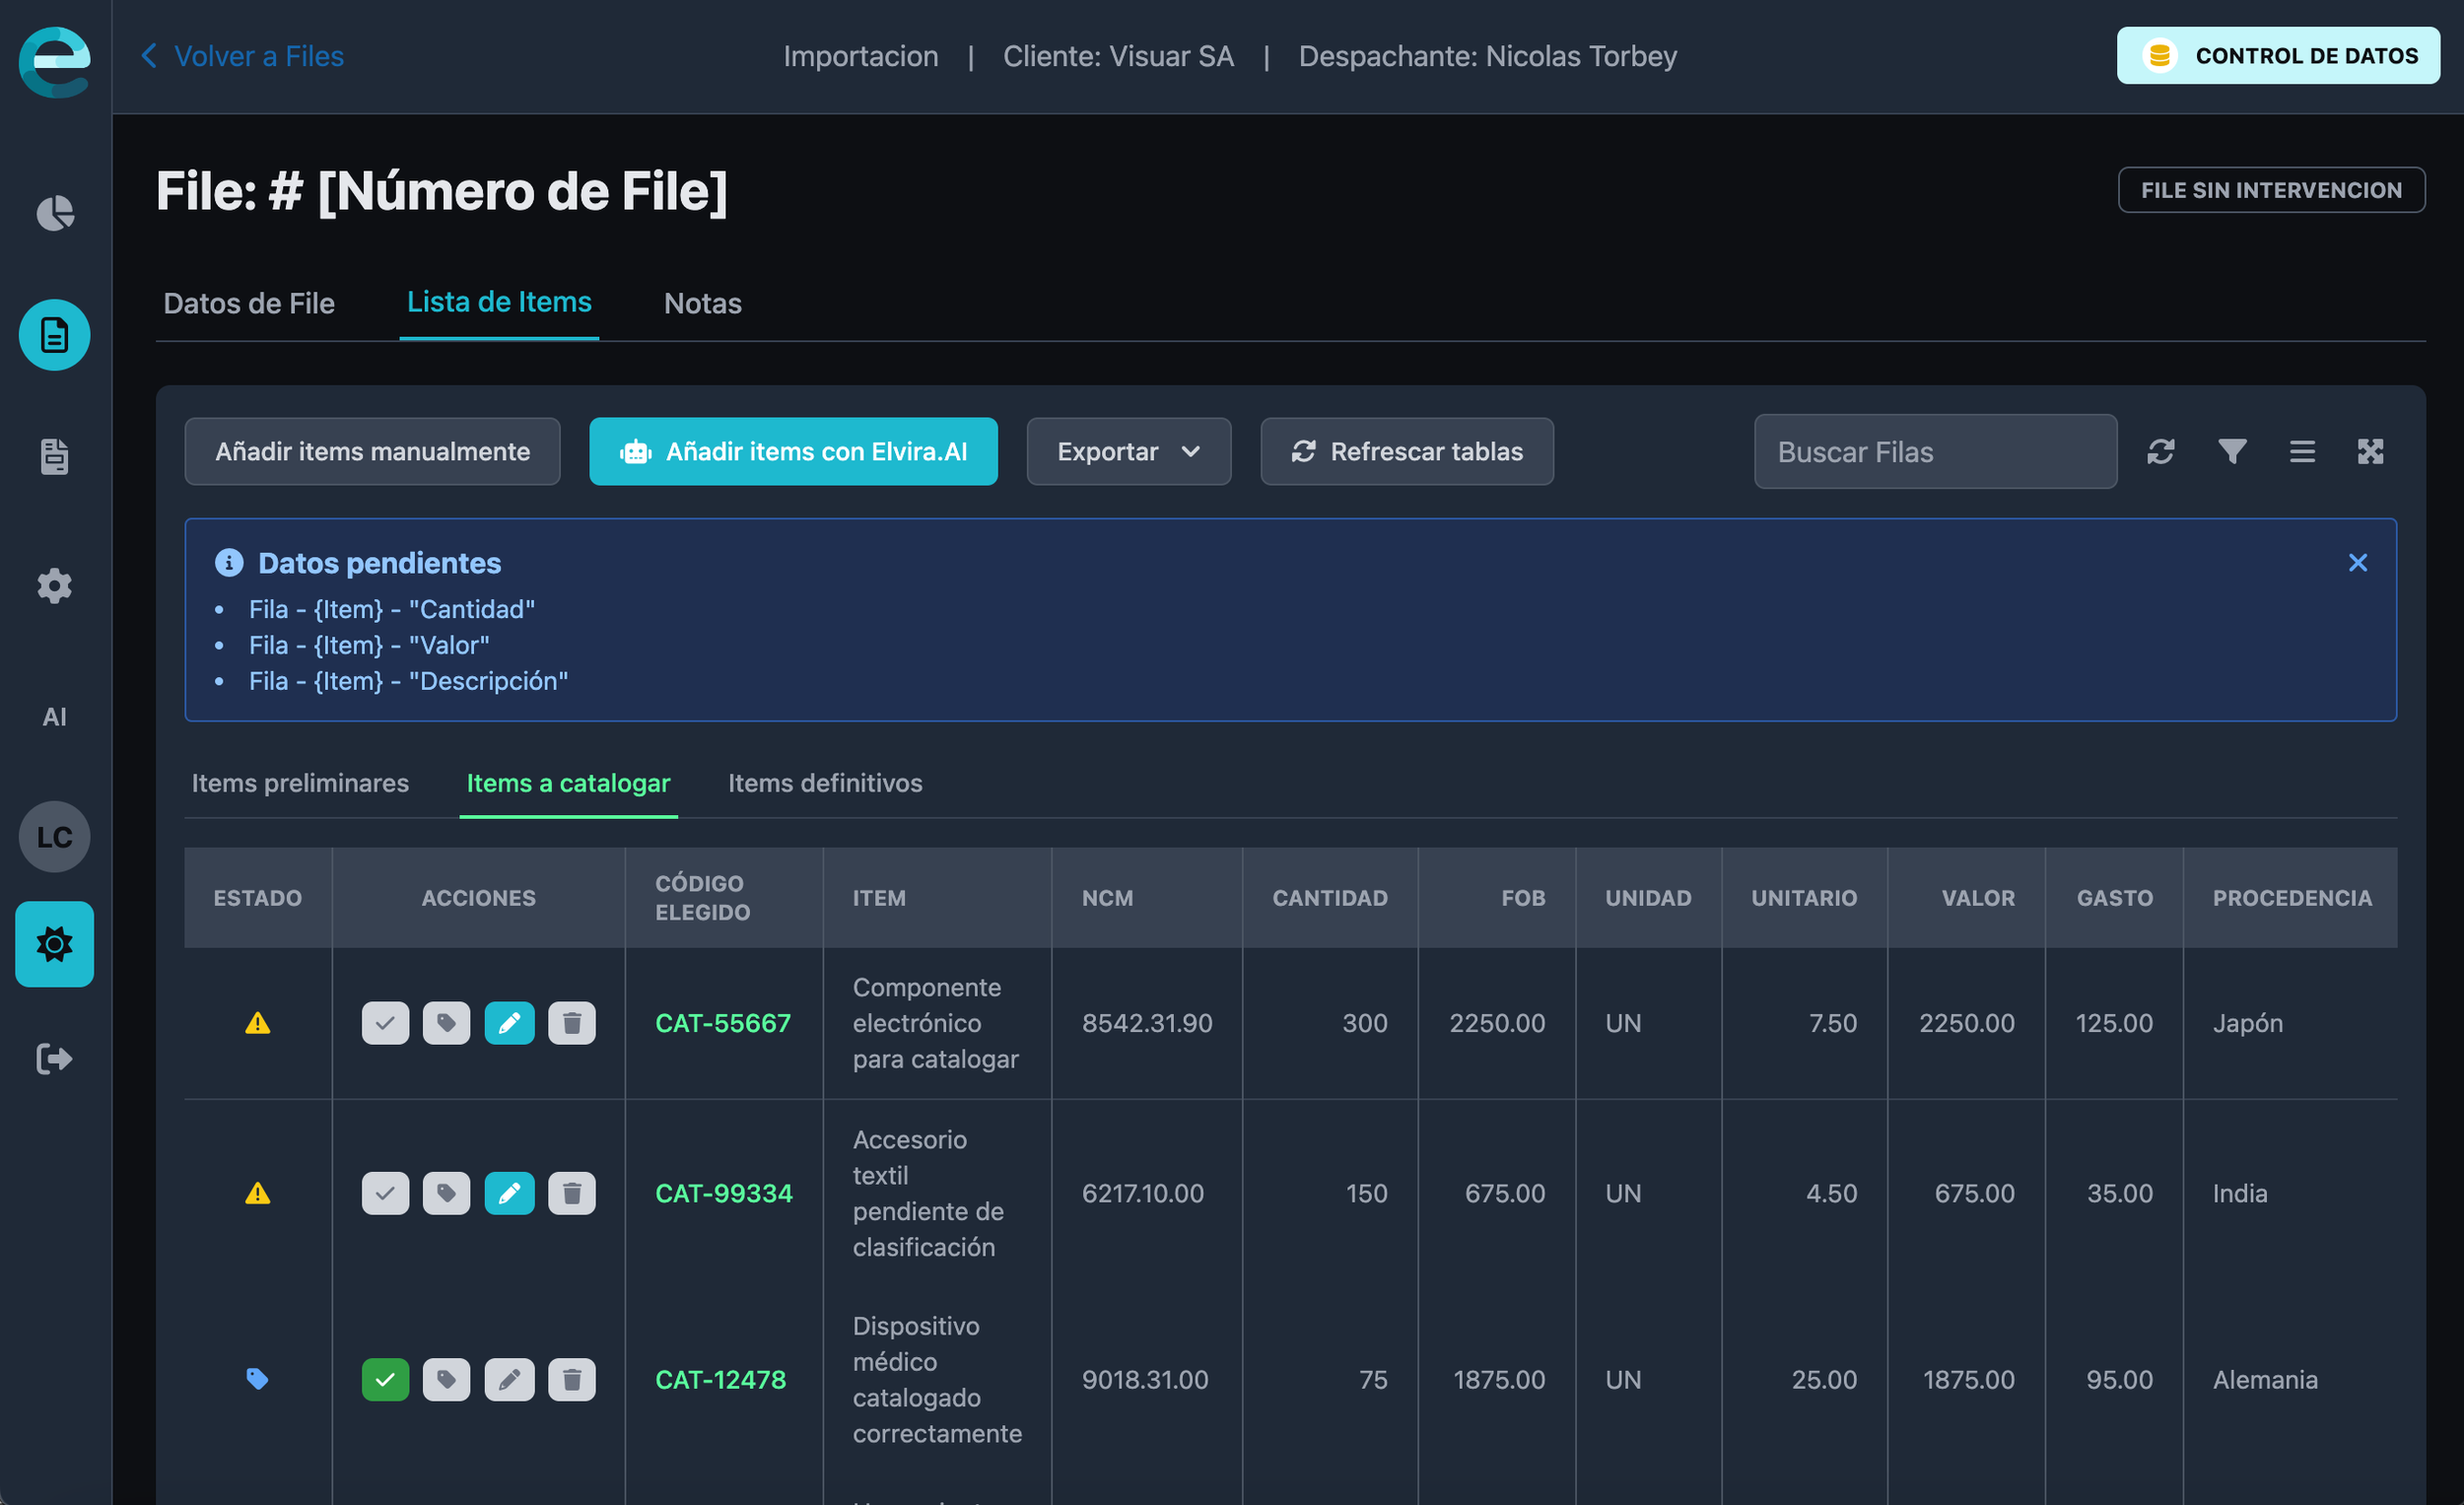Click Añadir items con Elvira.AI button
Image resolution: width=2464 pixels, height=1505 pixels.
(x=793, y=451)
